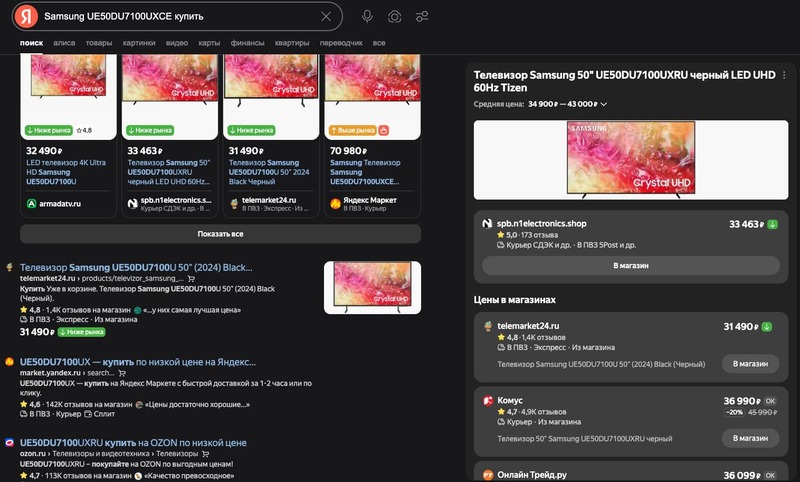The image size is (800, 482).
Task: Expand the average price range dropdown
Action: 604,104
